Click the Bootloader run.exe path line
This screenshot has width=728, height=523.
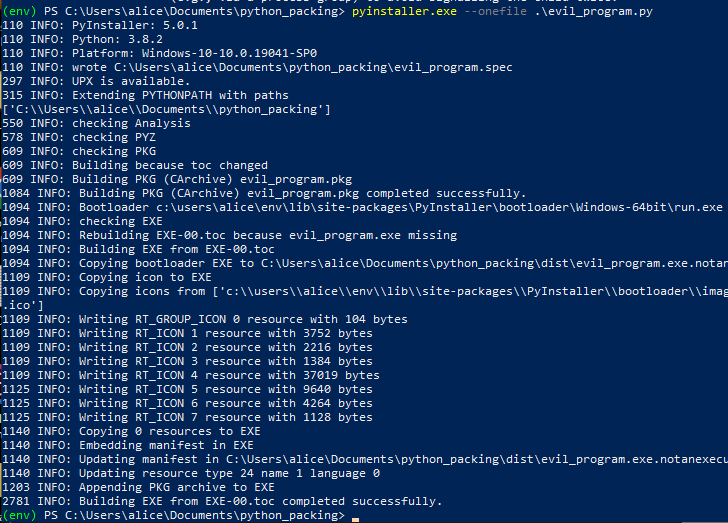[x=363, y=208]
